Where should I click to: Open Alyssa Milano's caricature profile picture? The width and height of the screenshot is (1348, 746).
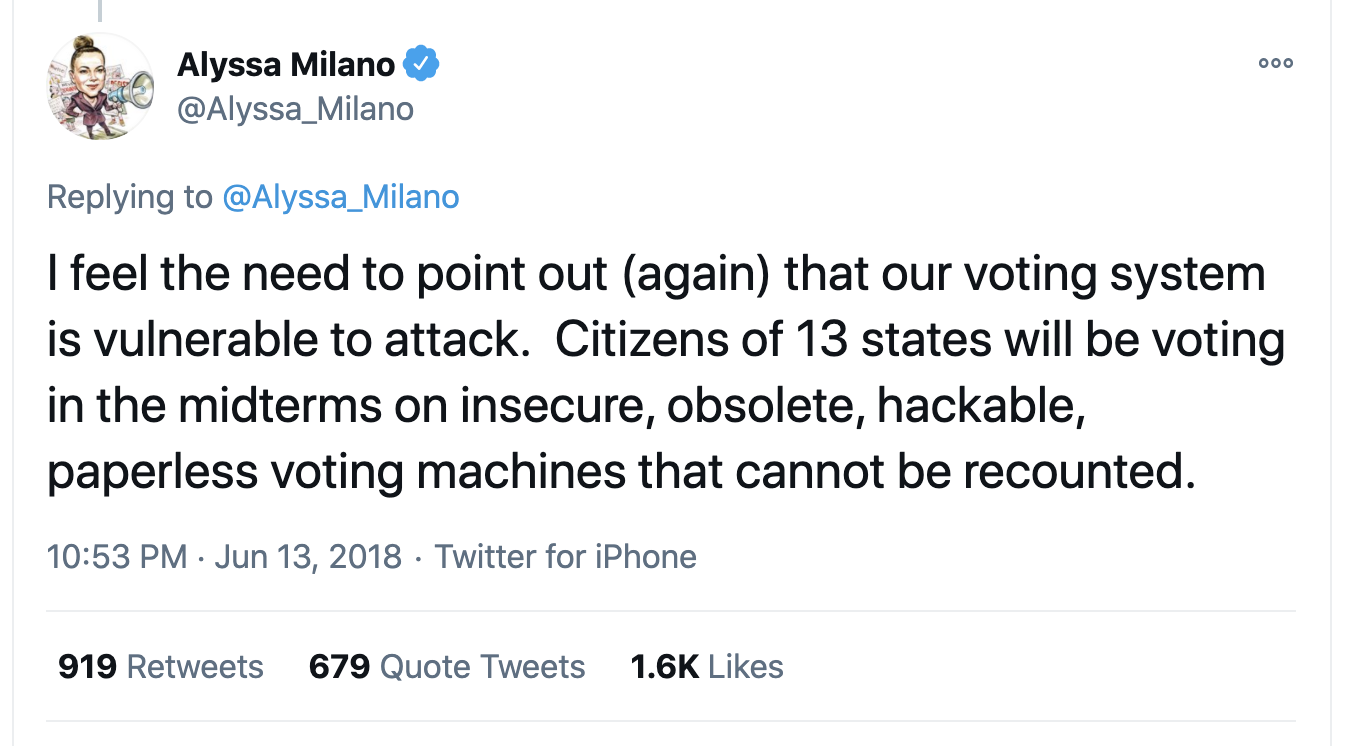point(100,87)
